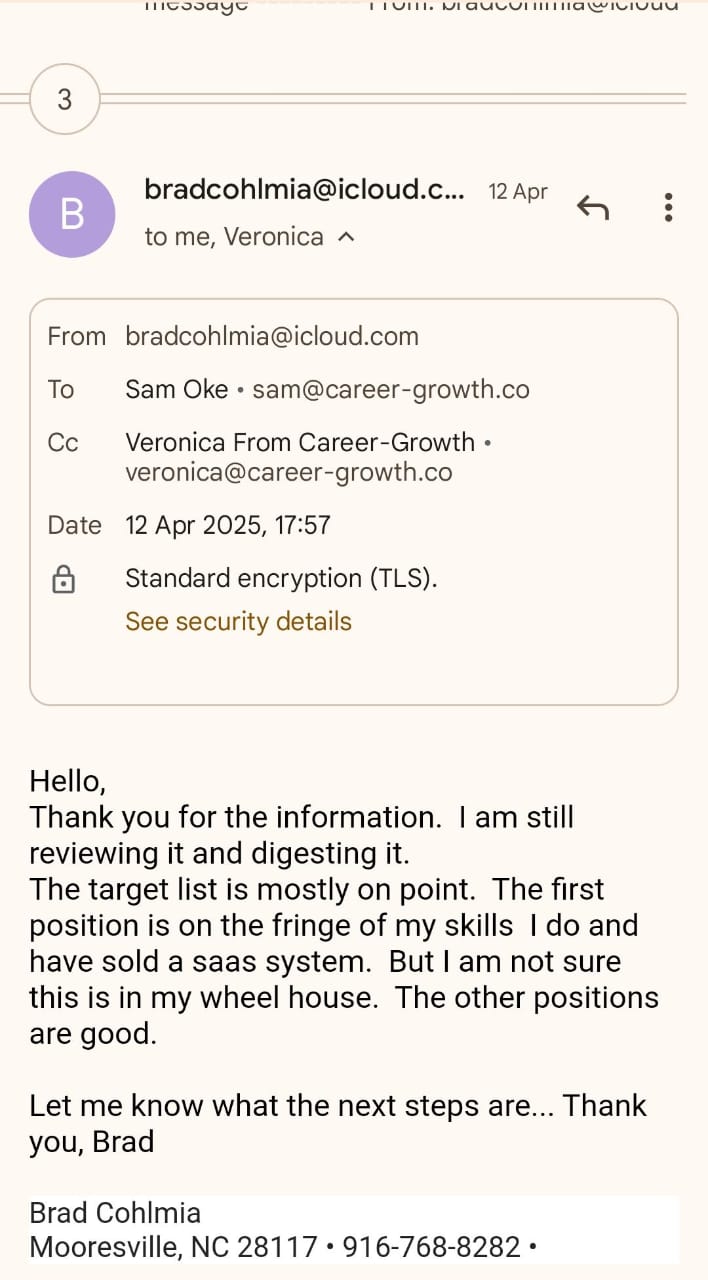
Task: Tap the reply arrow icon
Action: coord(593,208)
